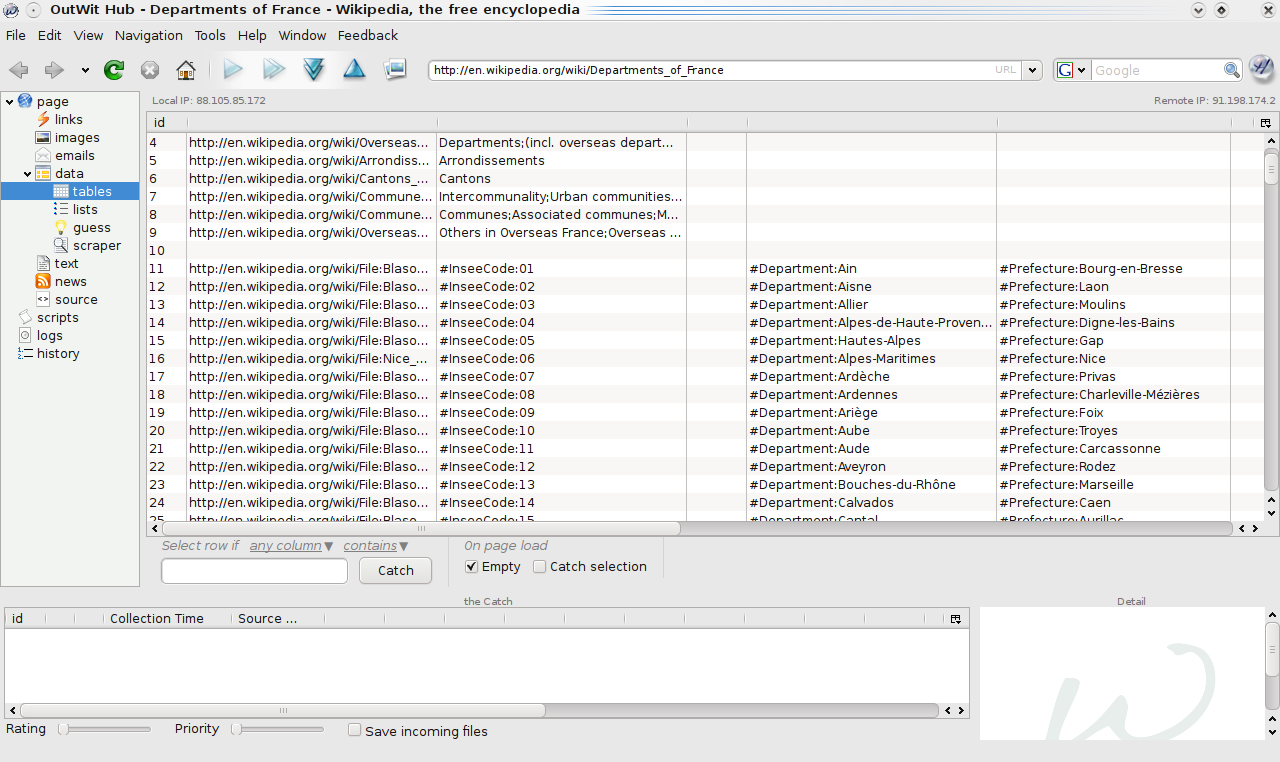The height and width of the screenshot is (762, 1280).
Task: Click the Catch button
Action: pos(395,570)
